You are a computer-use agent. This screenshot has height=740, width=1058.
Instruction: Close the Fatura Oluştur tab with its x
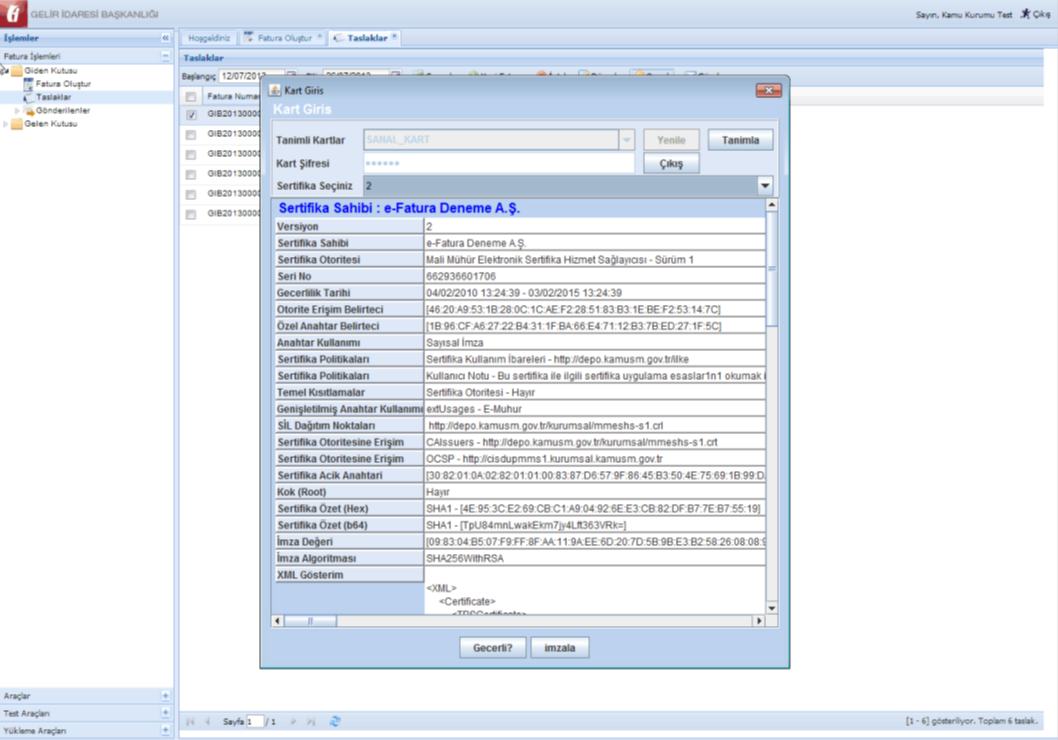coord(320,37)
